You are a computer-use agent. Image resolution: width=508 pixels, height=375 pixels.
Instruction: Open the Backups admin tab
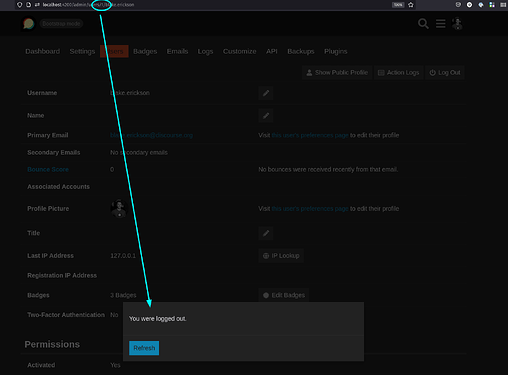click(301, 51)
